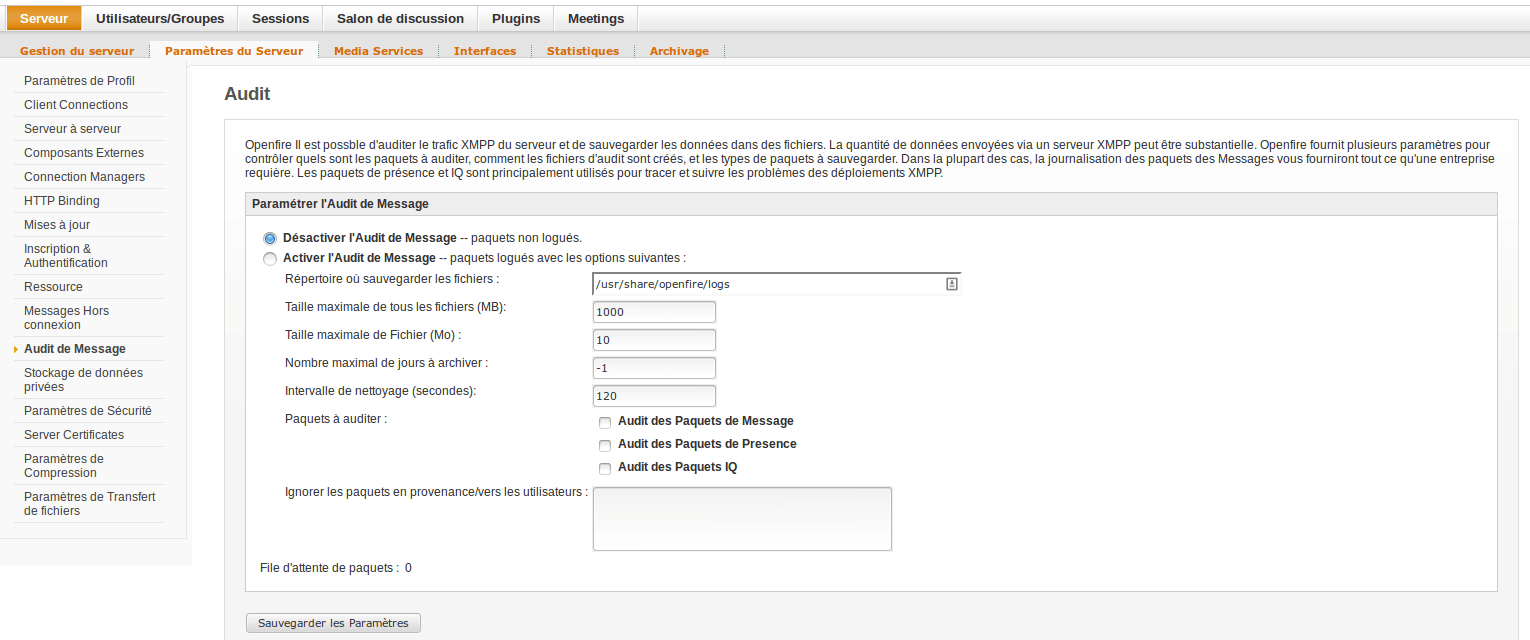Open the Plugins tab
This screenshot has width=1530, height=640.
[x=516, y=18]
